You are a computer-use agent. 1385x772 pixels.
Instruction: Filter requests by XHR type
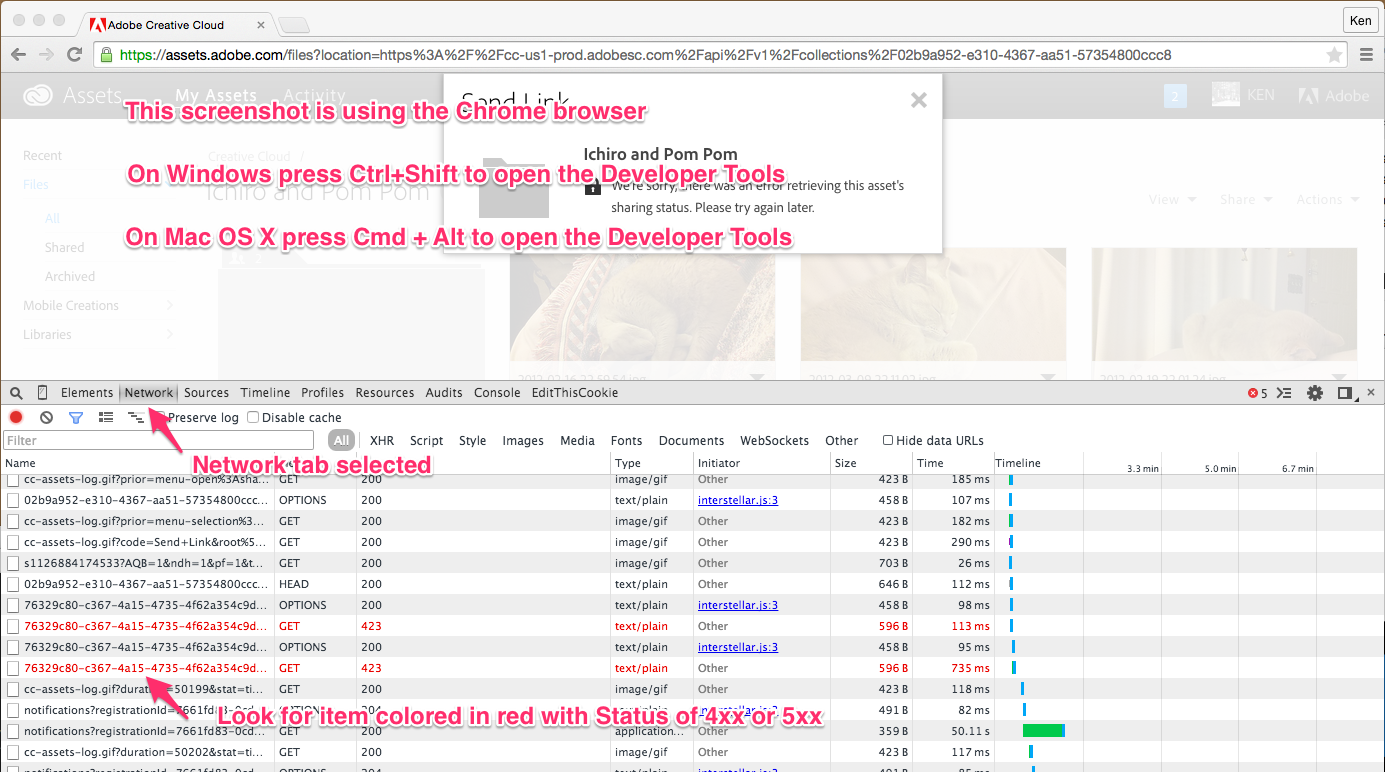pos(382,440)
